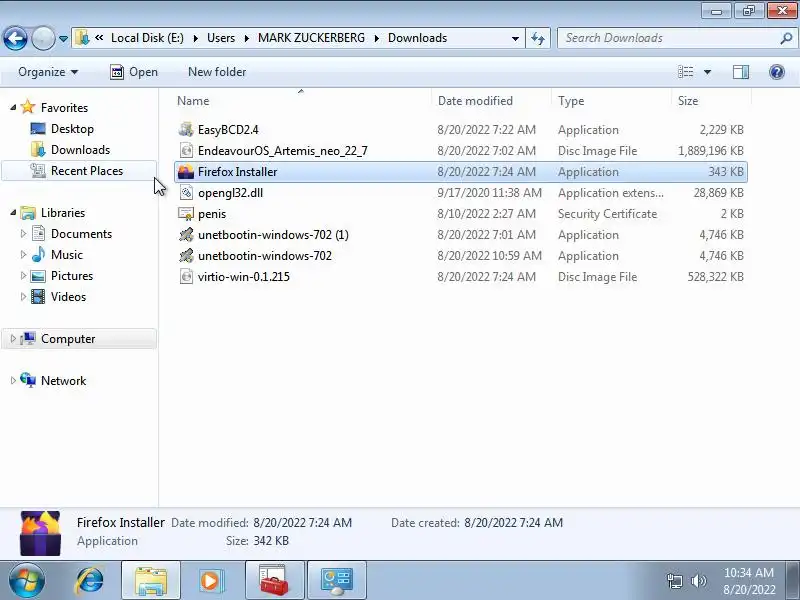800x600 pixels.
Task: Select the Documents library icon
Action: [x=38, y=233]
